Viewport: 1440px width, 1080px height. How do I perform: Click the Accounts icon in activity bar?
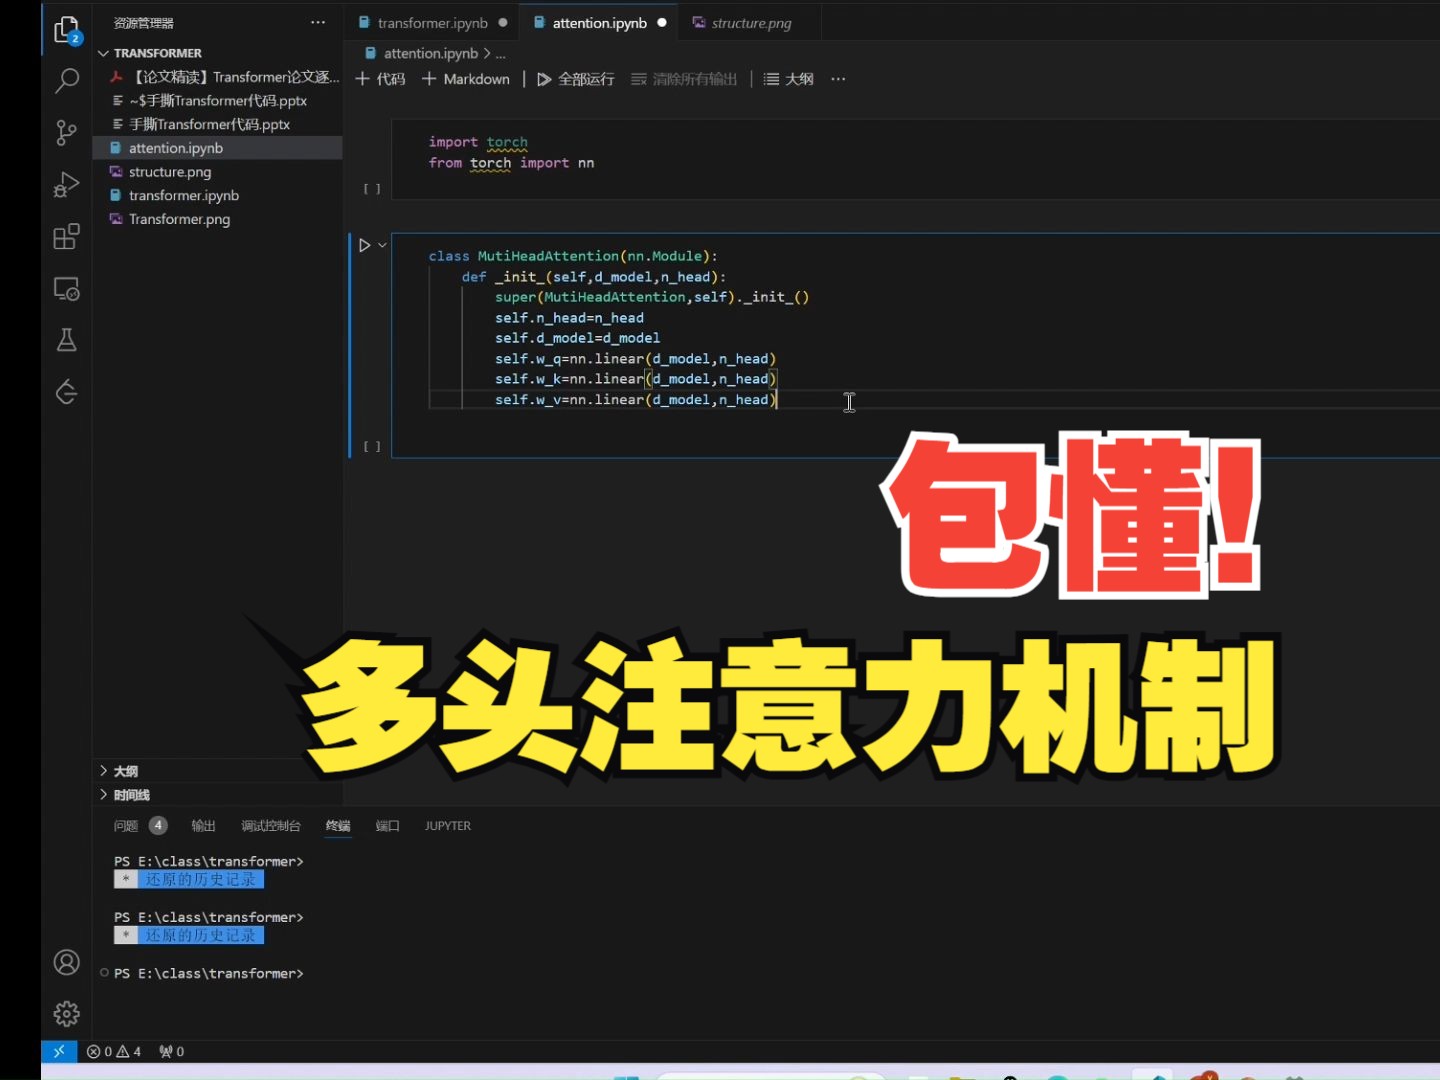[67, 962]
